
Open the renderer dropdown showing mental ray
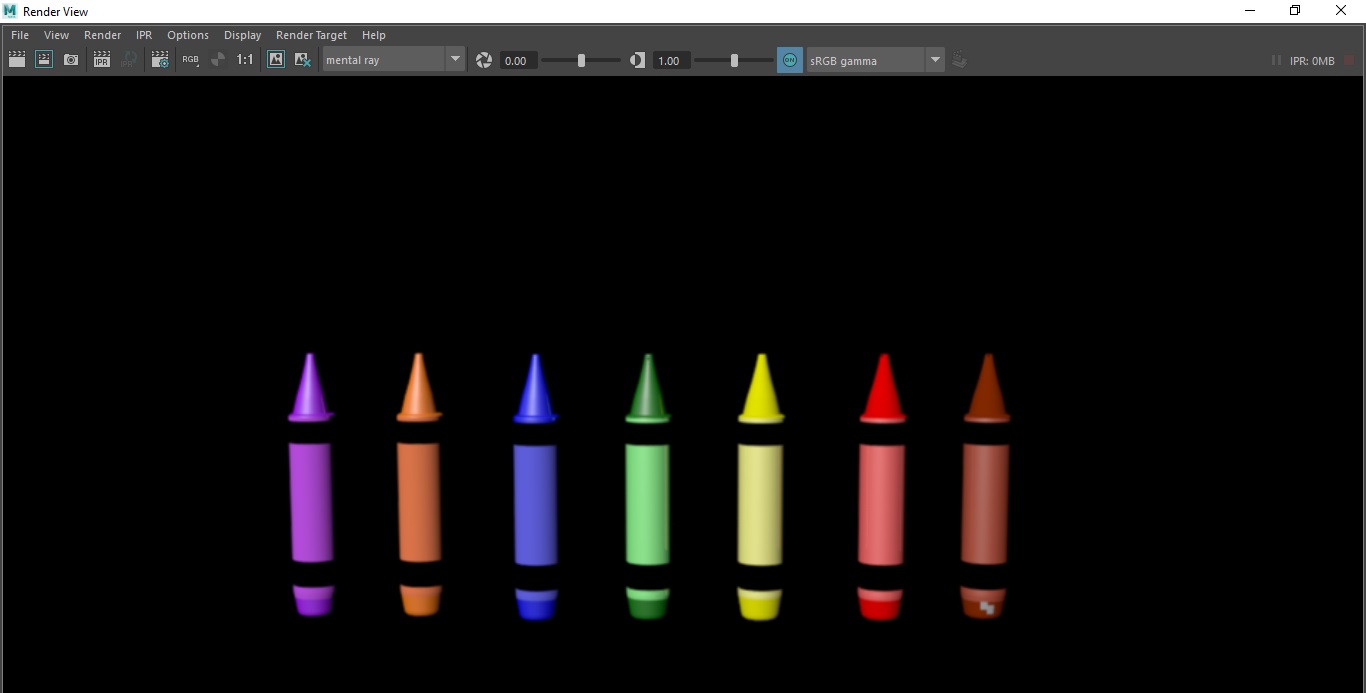coord(455,59)
